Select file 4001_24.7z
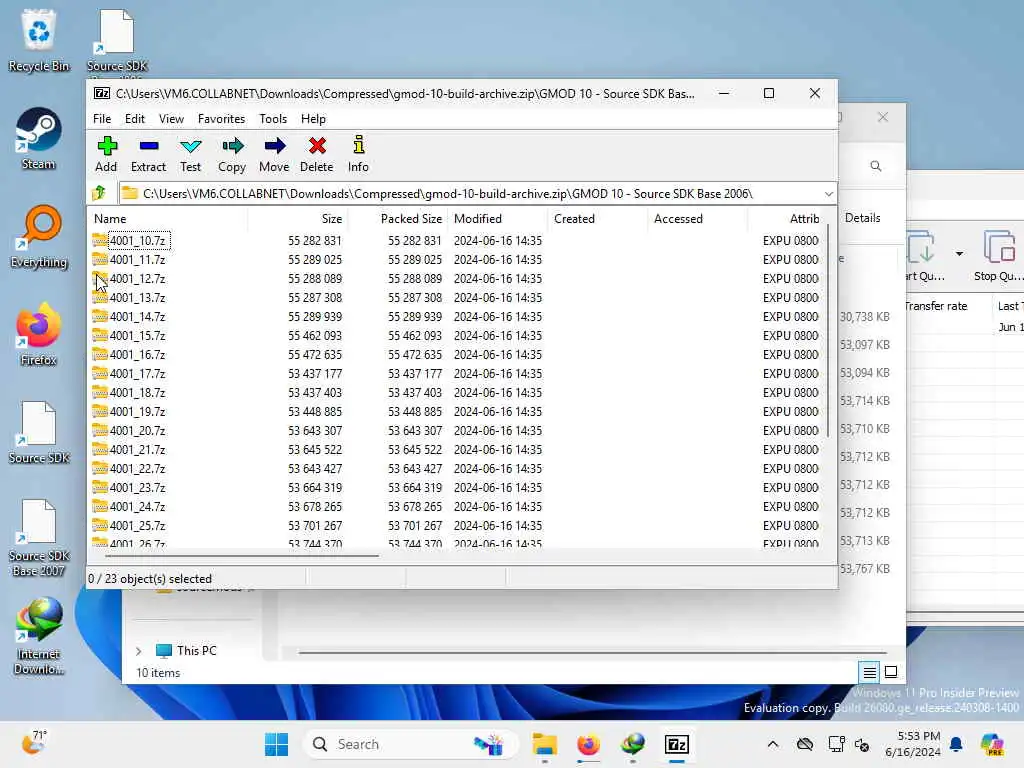1024x768 pixels. coord(137,506)
